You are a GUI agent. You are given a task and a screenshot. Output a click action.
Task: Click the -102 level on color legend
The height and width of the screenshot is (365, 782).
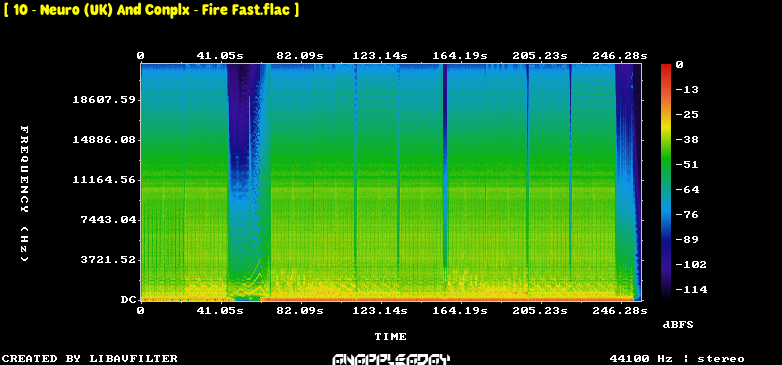click(x=691, y=264)
